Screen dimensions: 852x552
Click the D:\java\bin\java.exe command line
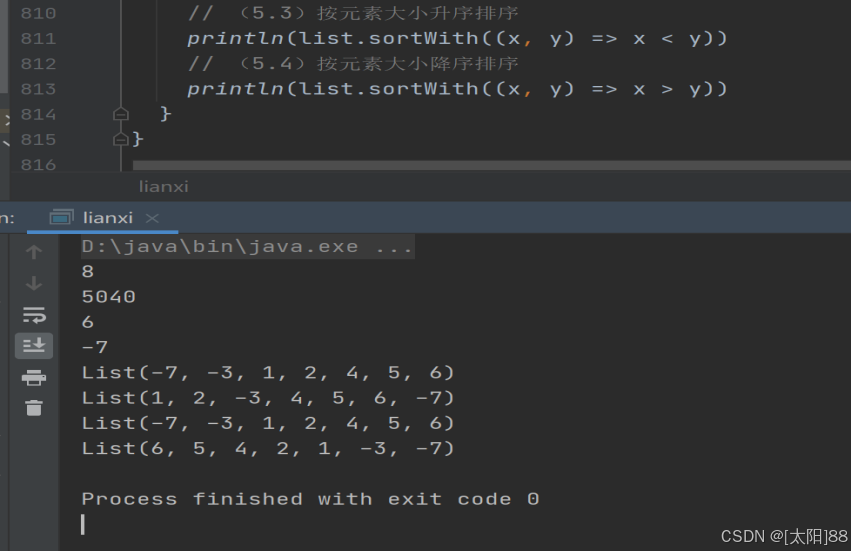(247, 247)
